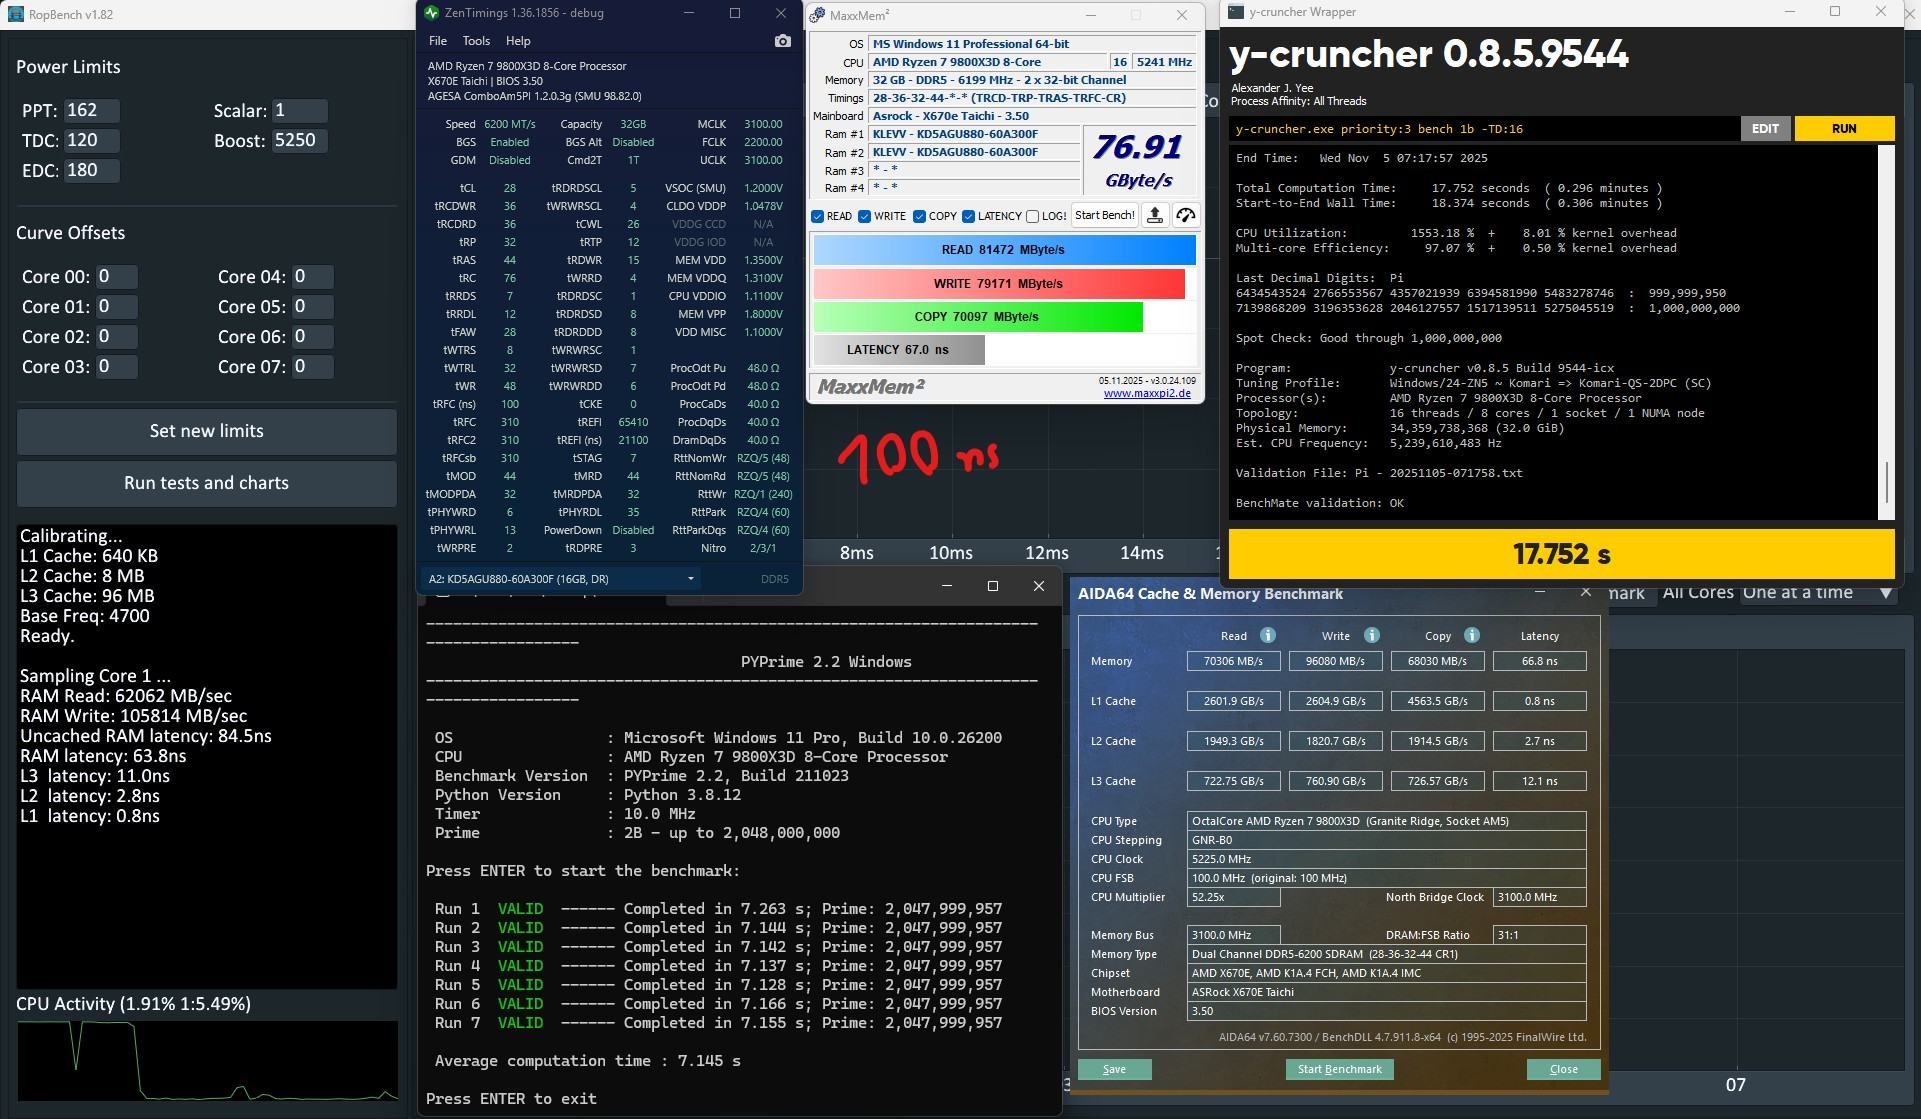The height and width of the screenshot is (1119, 1921).
Task: Open the www.maxxpi2.de link
Action: point(1146,393)
